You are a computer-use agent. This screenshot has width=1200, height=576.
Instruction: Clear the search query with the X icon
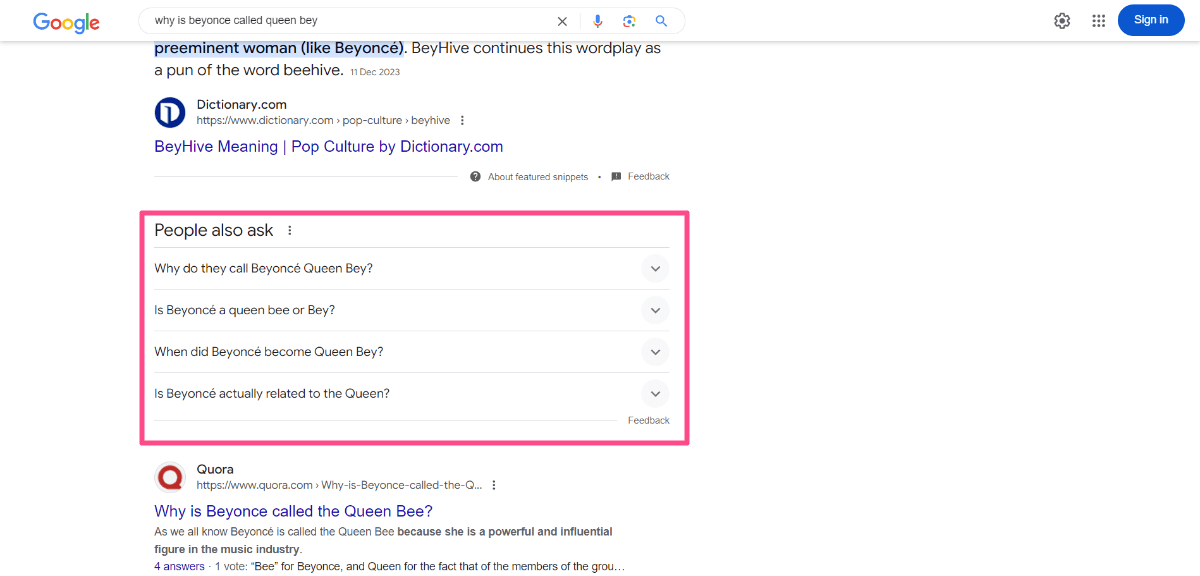click(562, 21)
